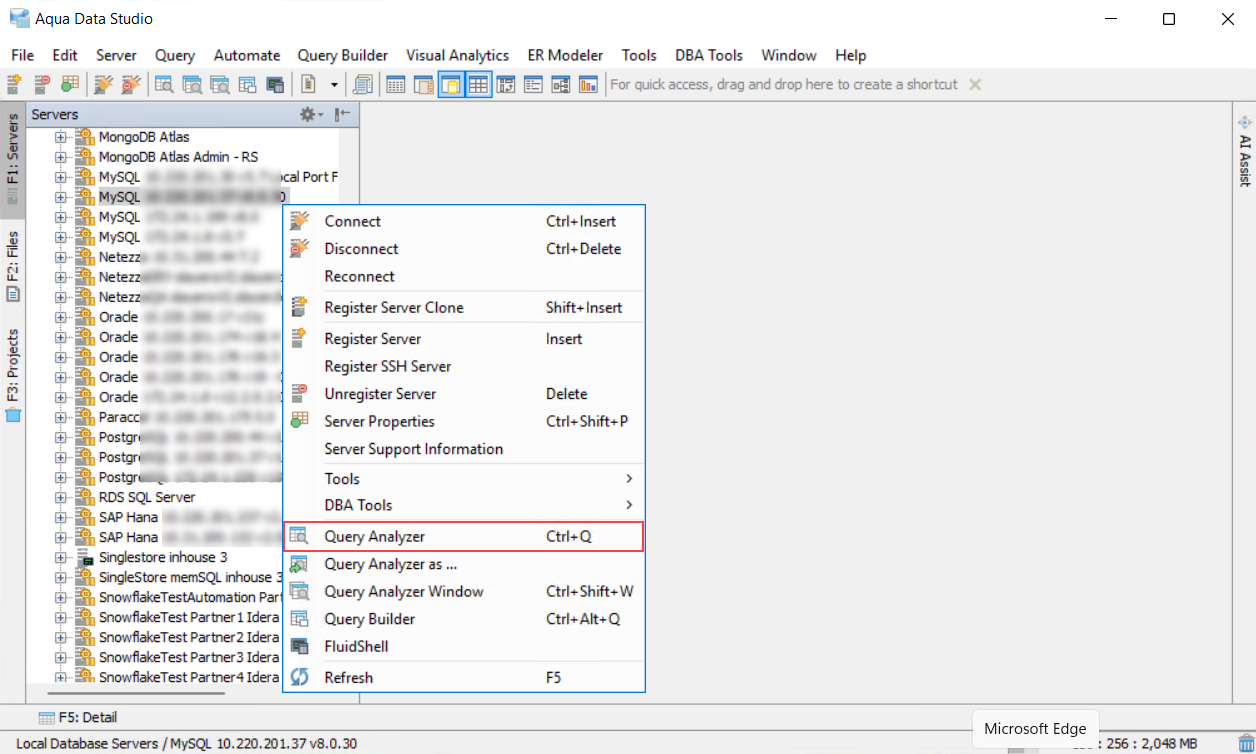The image size is (1256, 754).
Task: Select Query Builder in the context menu
Action: pyautogui.click(x=464, y=619)
